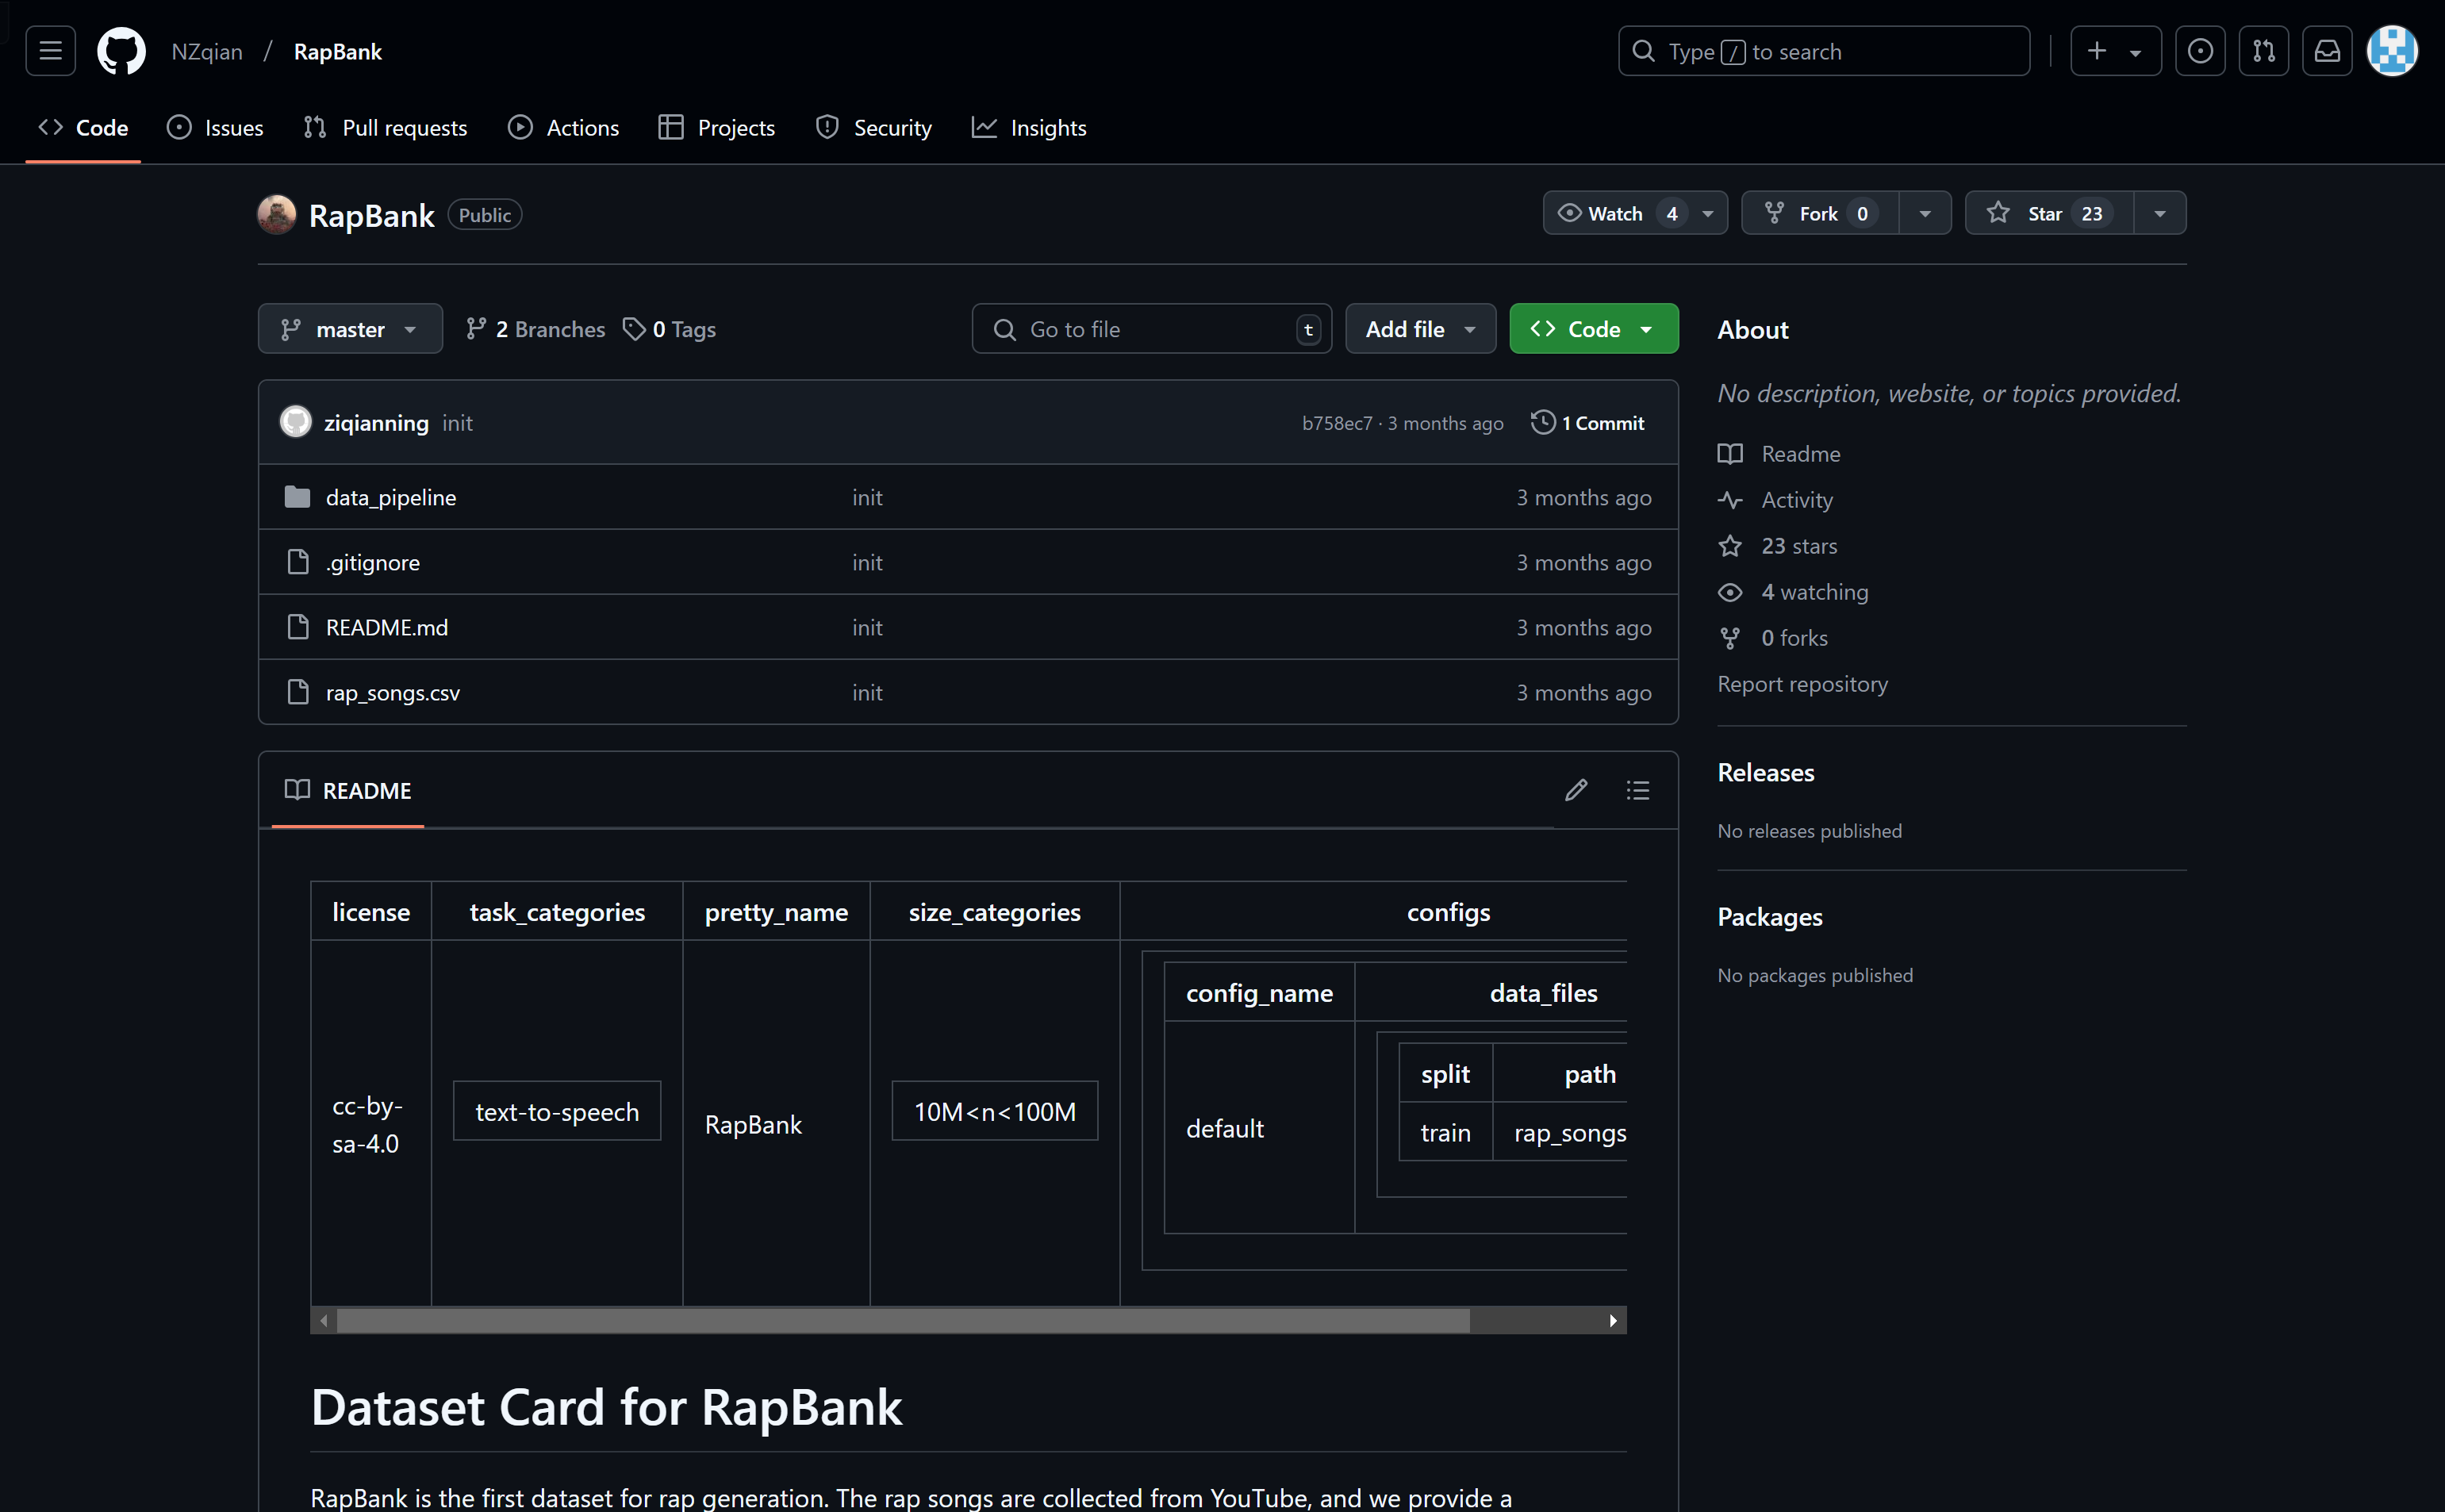Focus the Go to file input
This screenshot has height=1512, width=2445.
click(1151, 328)
